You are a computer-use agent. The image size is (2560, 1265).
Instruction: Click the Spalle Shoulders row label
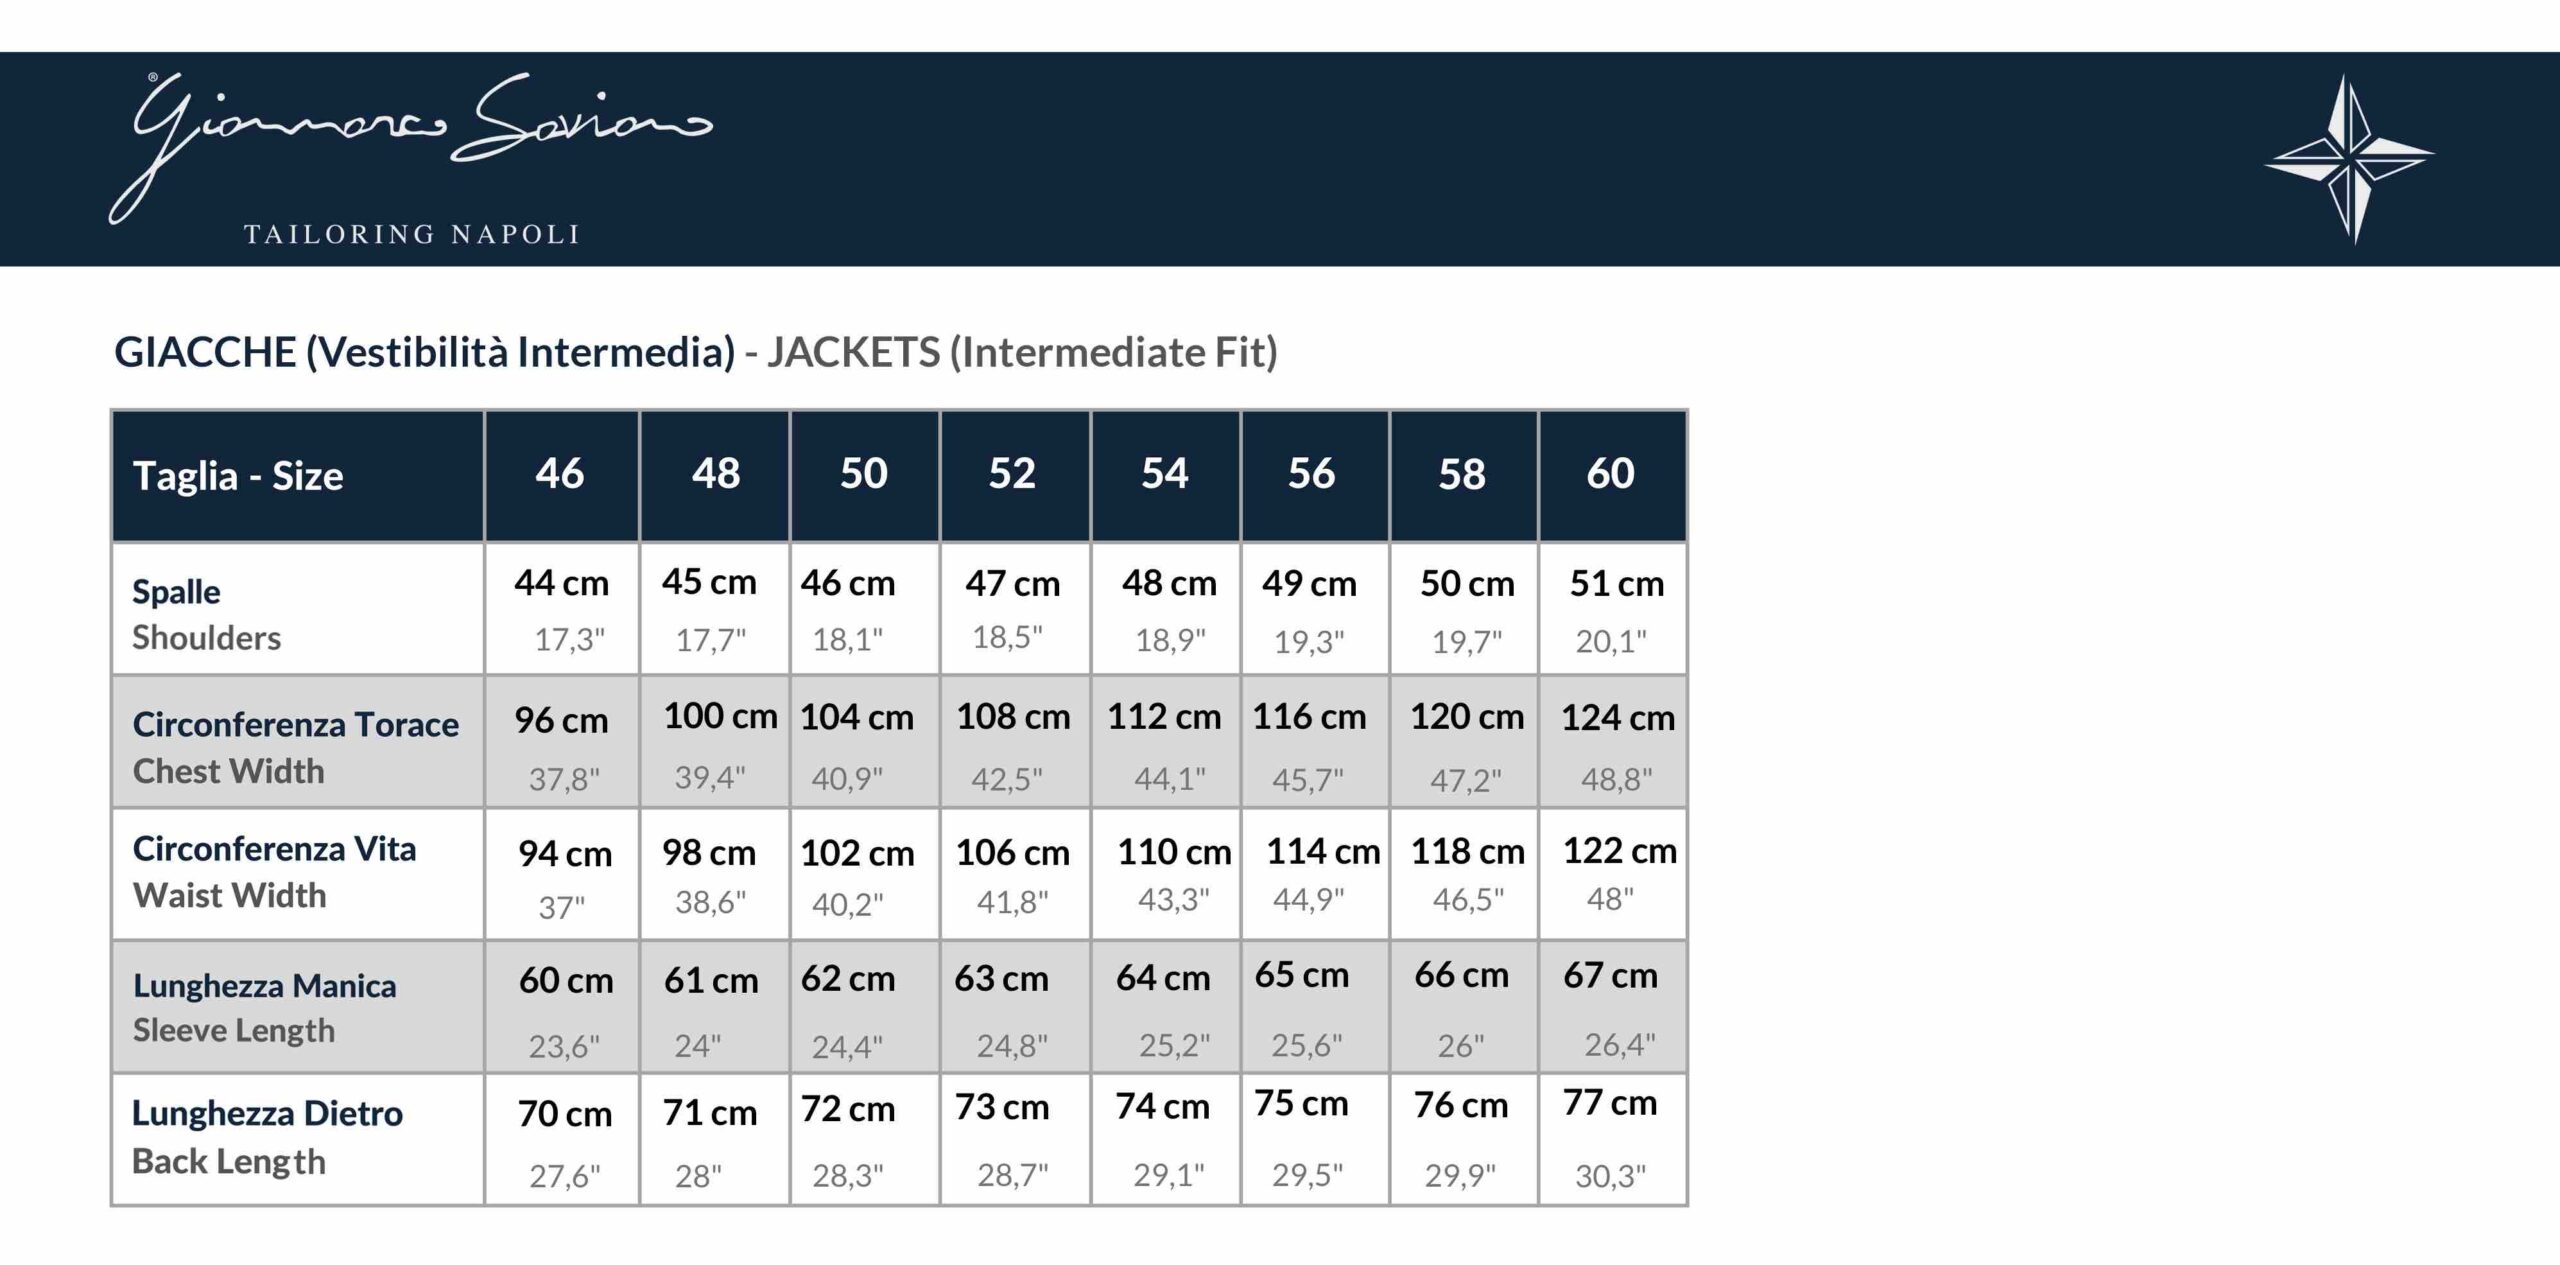pyautogui.click(x=206, y=614)
